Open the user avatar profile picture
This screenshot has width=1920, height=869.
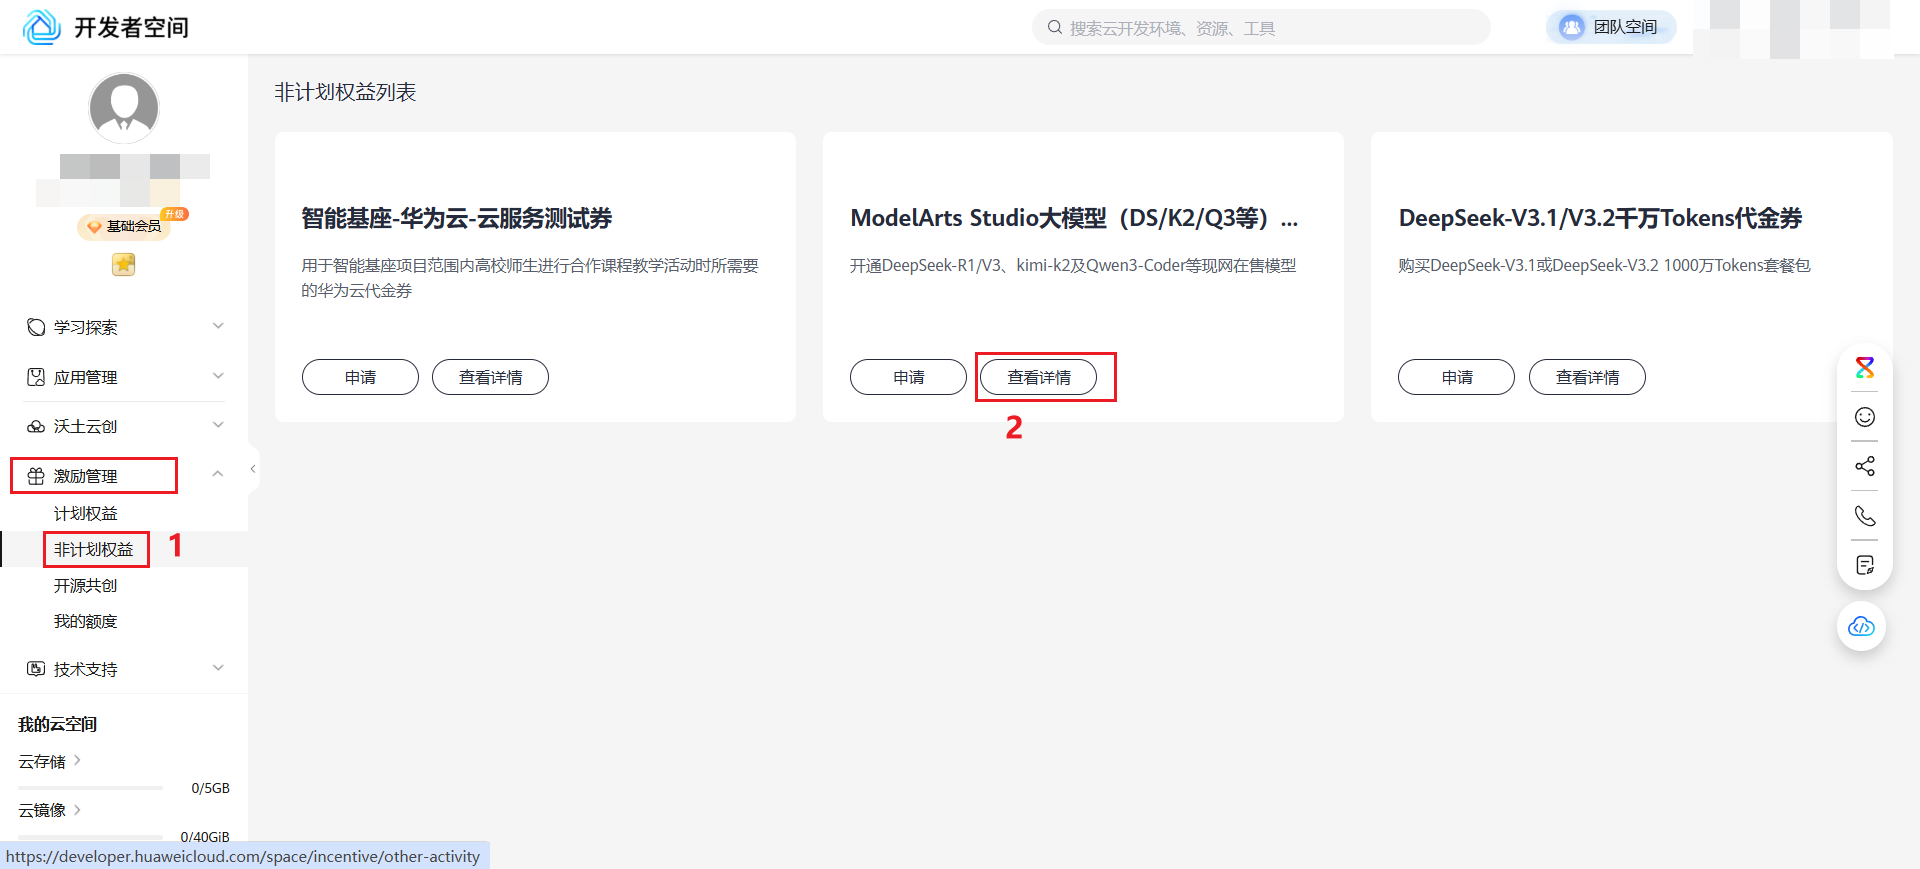tap(124, 108)
